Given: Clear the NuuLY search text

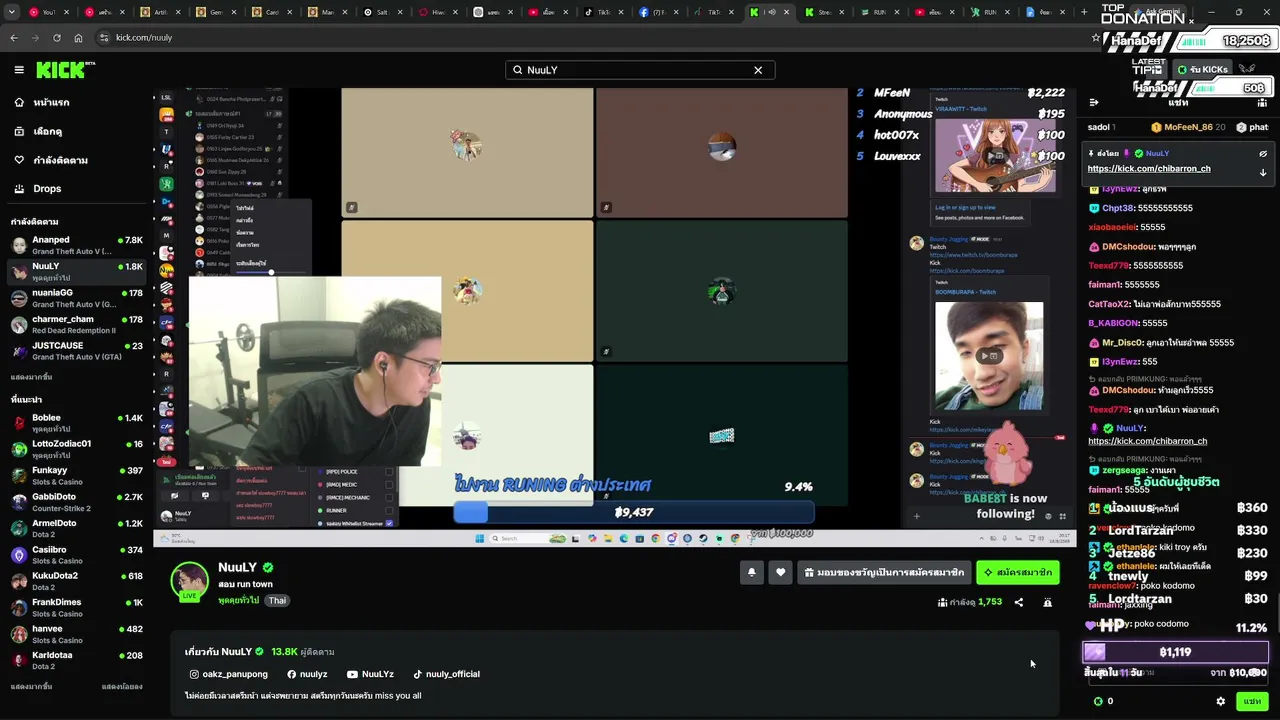Looking at the screenshot, I should click(758, 70).
